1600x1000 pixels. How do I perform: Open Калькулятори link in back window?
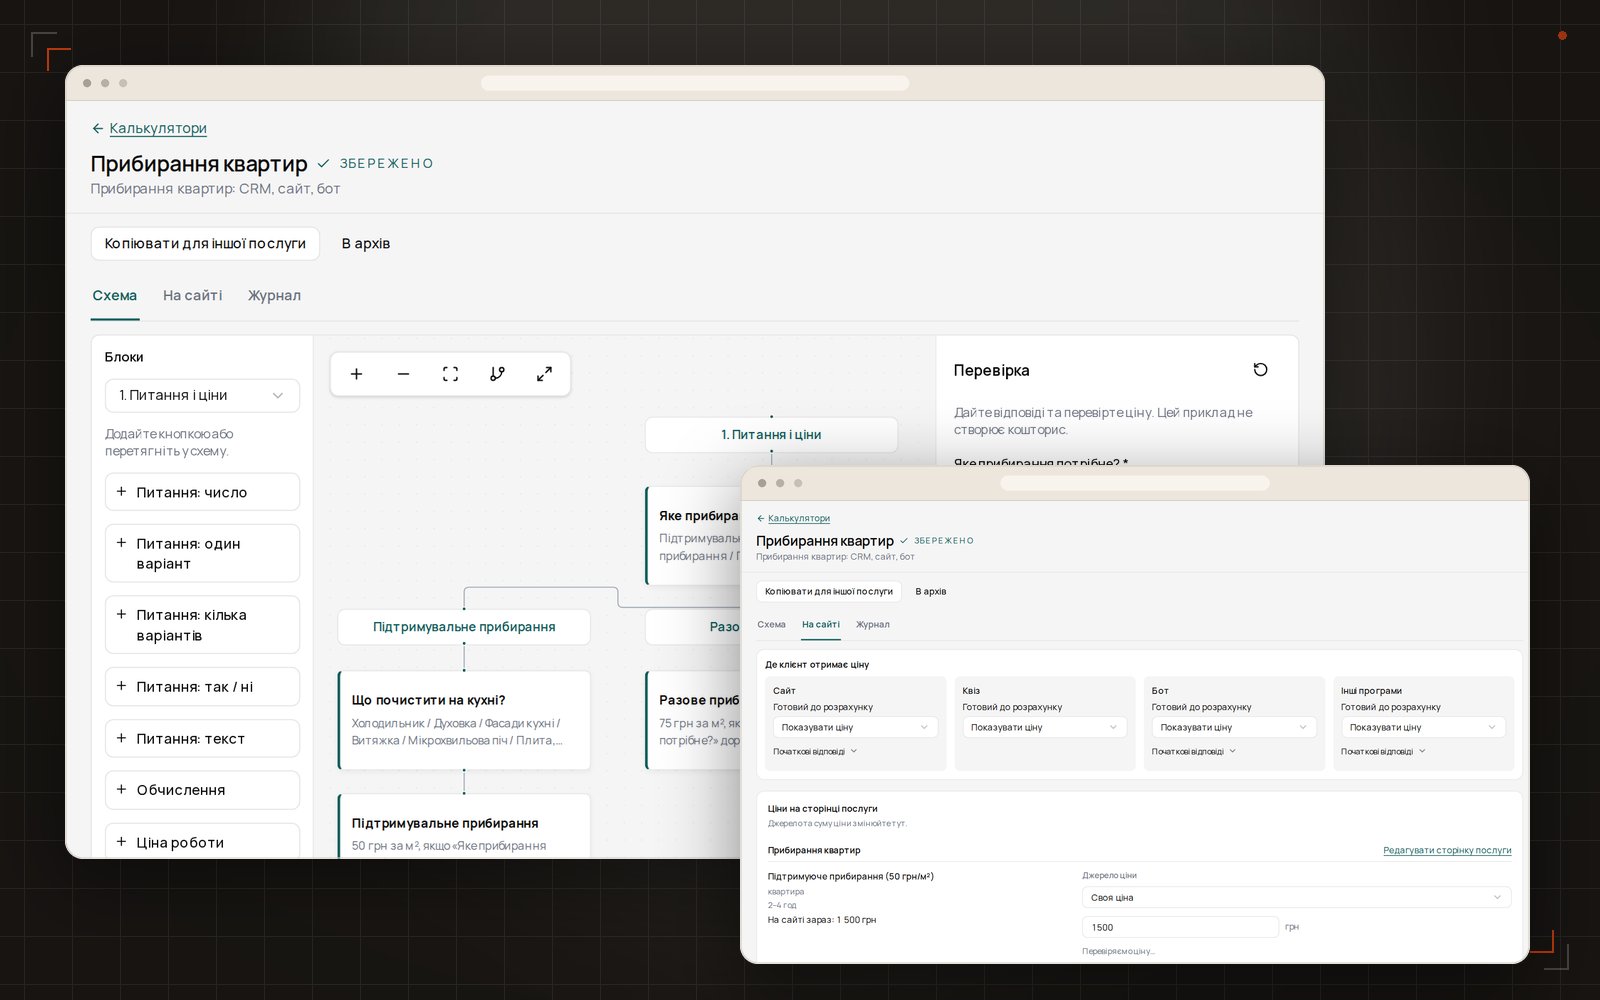coord(158,129)
